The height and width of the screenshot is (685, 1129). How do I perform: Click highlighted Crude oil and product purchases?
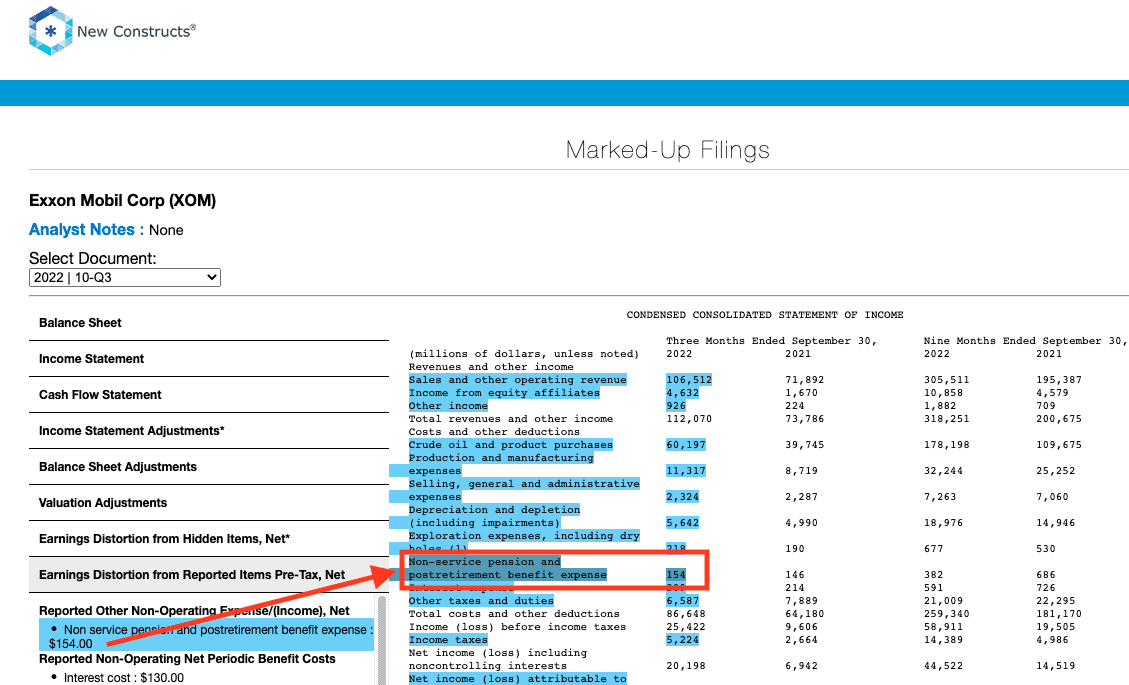tap(510, 444)
